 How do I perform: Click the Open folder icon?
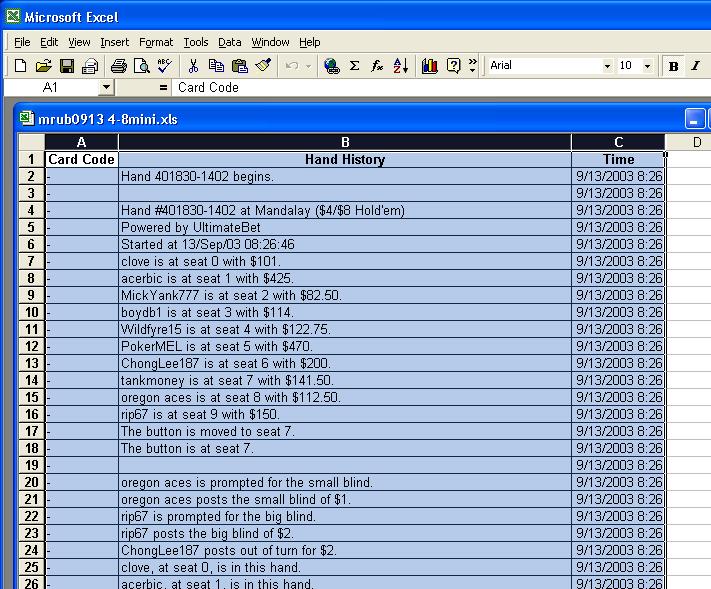click(x=43, y=66)
